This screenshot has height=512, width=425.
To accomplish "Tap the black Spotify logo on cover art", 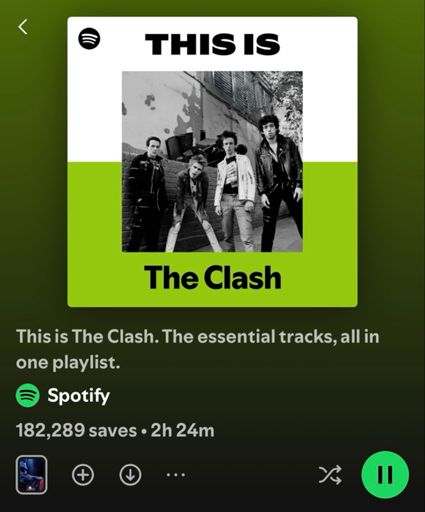I will click(x=89, y=39).
